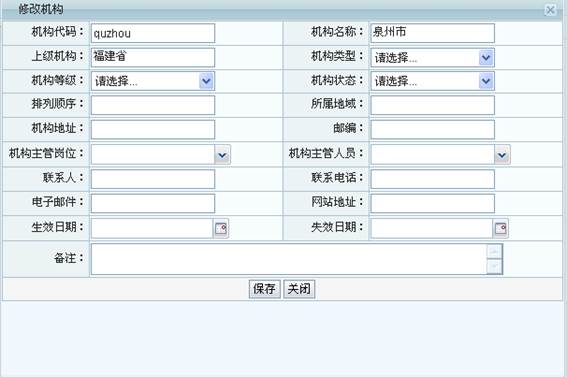Click the 备注 scrollbar up arrow

click(x=494, y=251)
